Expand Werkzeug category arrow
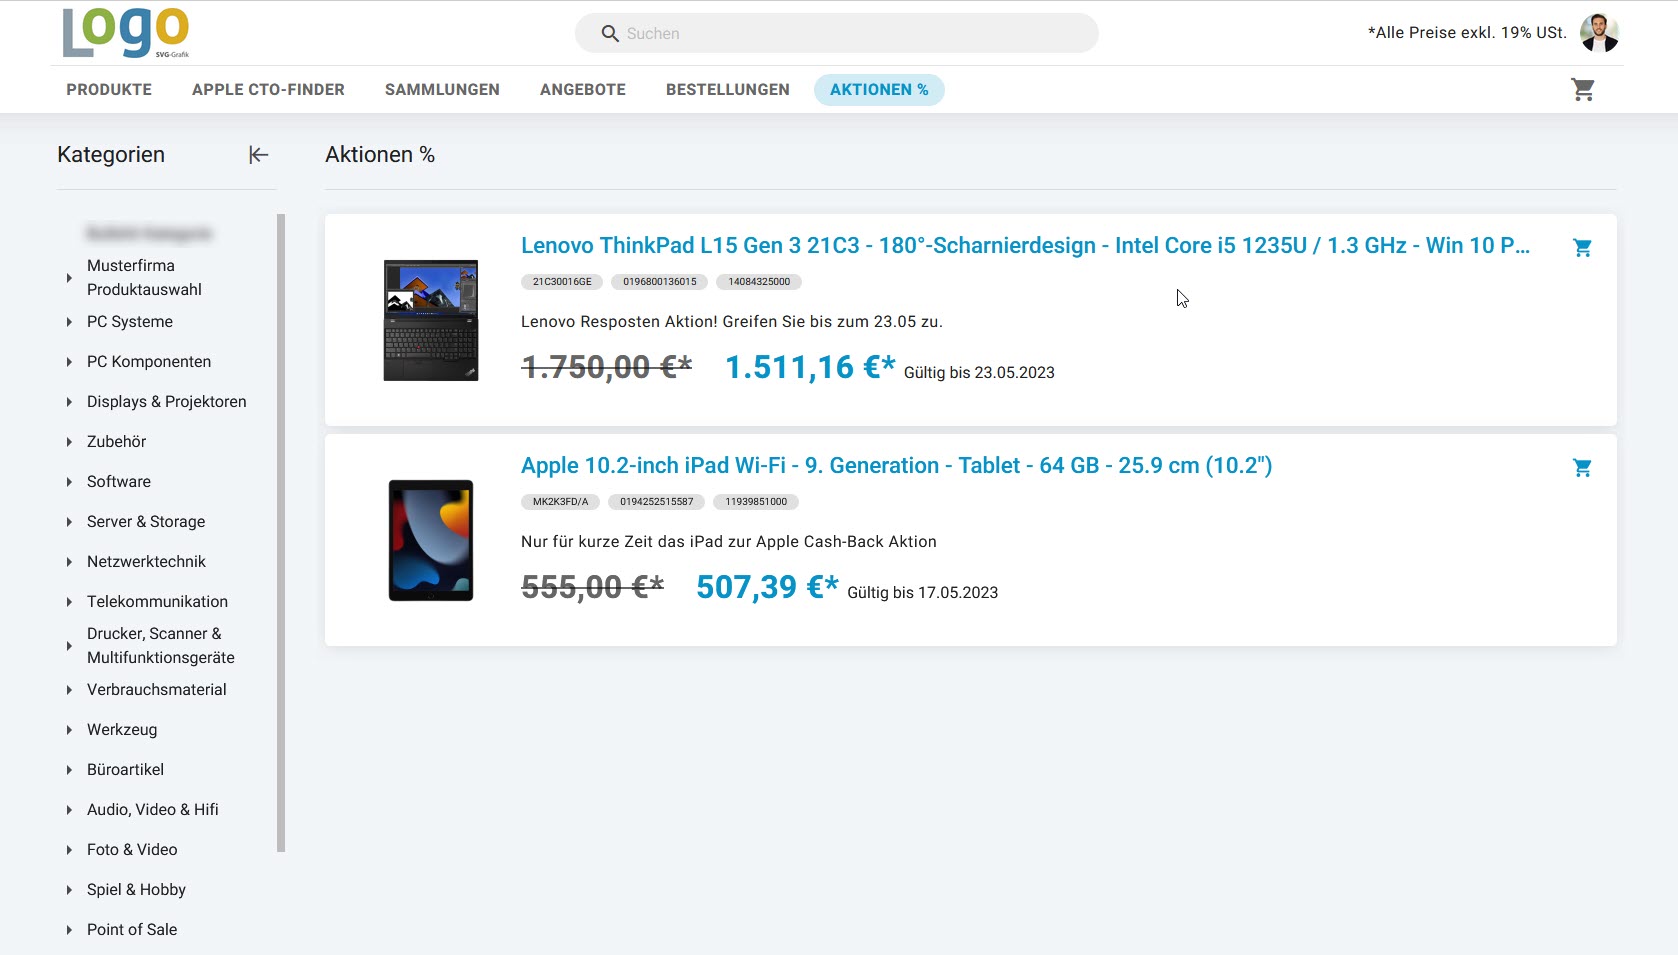The height and width of the screenshot is (955, 1678). click(x=69, y=730)
